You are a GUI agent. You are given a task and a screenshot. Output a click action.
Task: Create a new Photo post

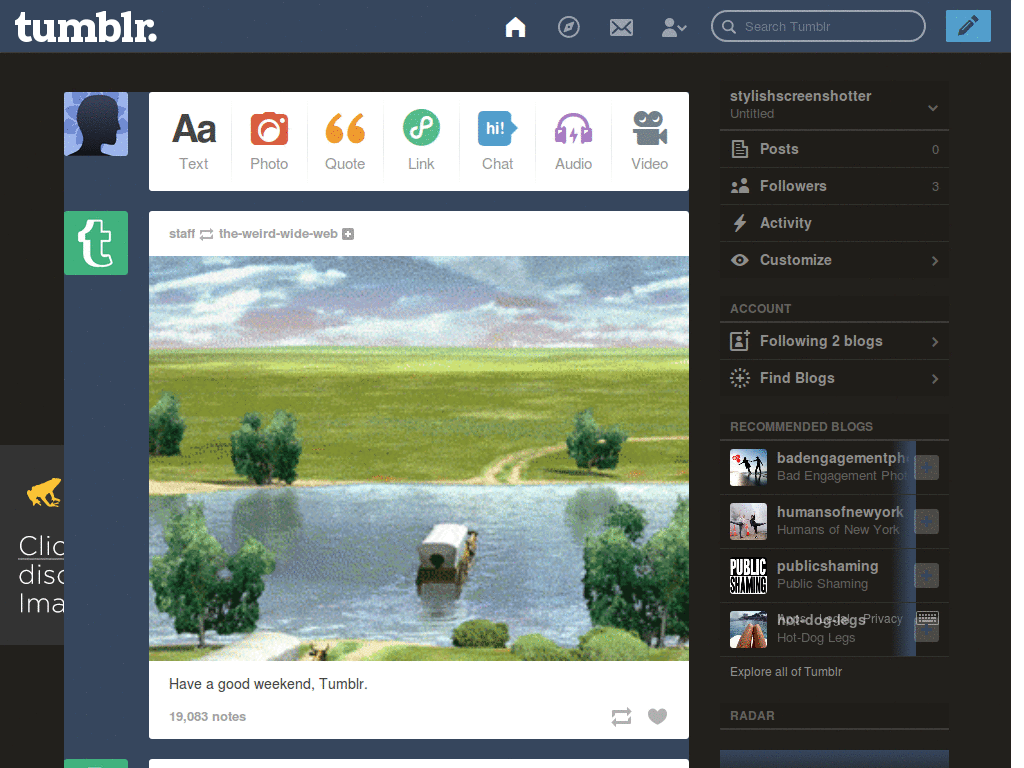click(269, 141)
